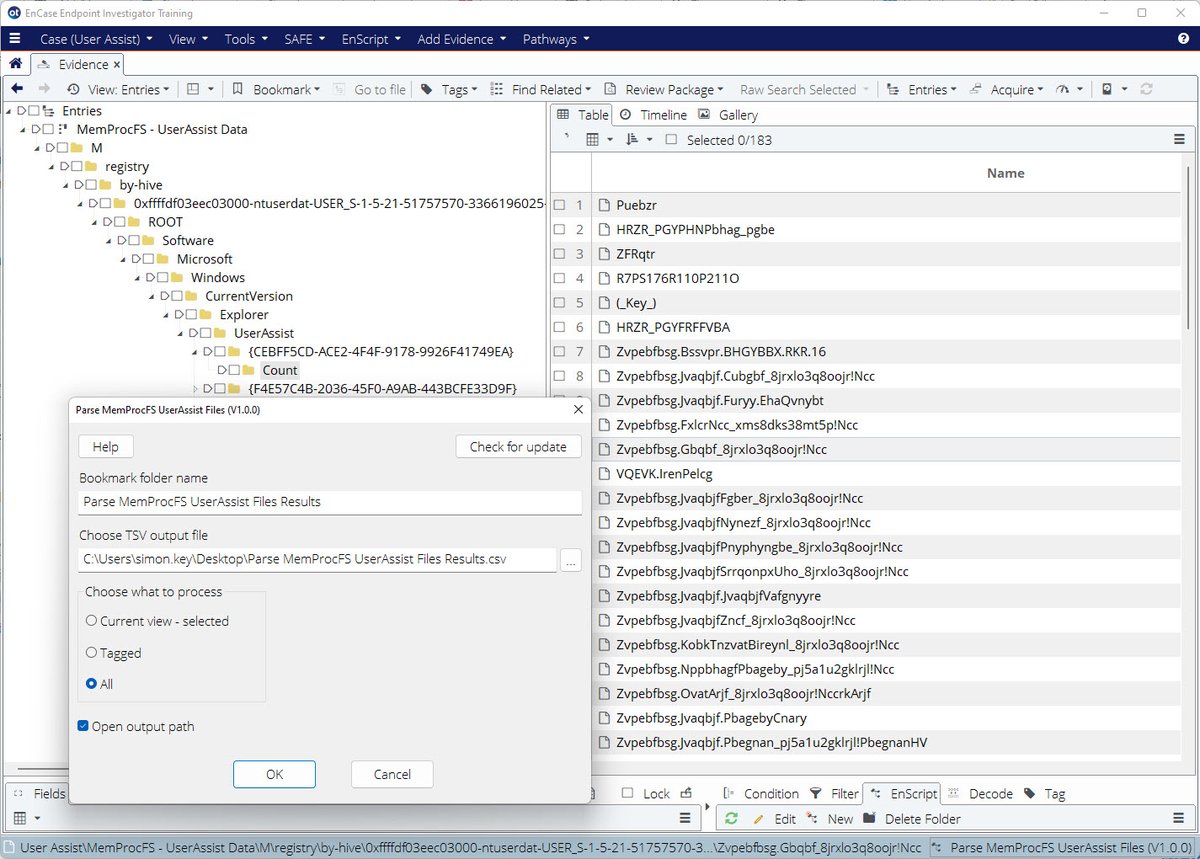
Task: Switch to the Table tab
Action: (x=582, y=115)
